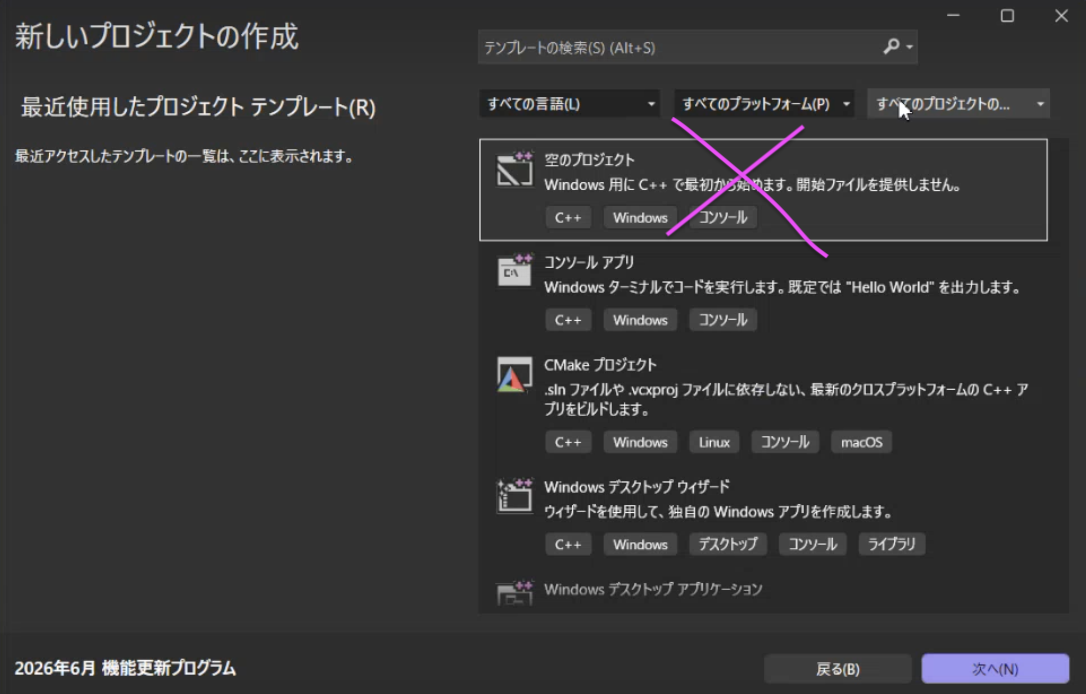This screenshot has width=1086, height=694.
Task: Click the CMake プロジェクト triangle icon
Action: coord(515,375)
